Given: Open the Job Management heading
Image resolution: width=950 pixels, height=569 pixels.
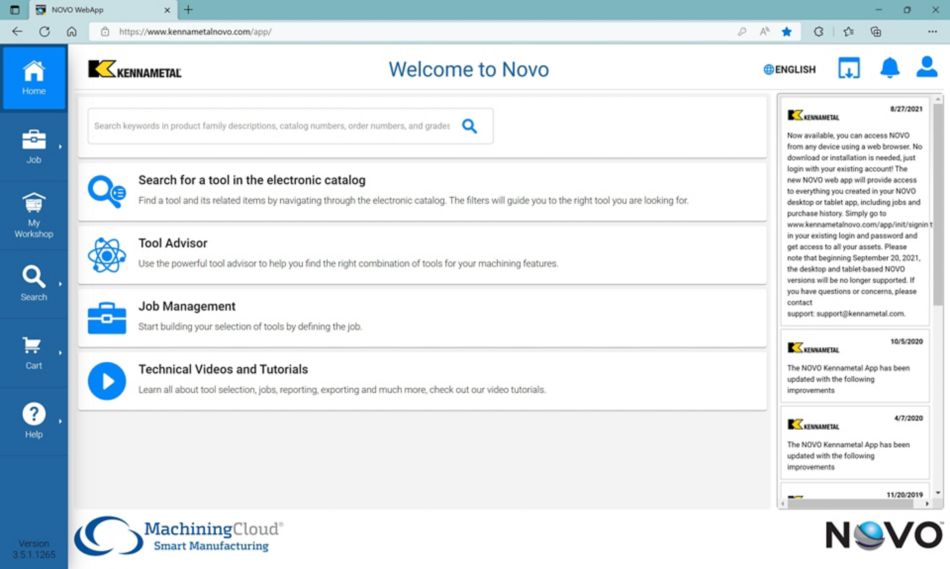Looking at the screenshot, I should tap(187, 306).
